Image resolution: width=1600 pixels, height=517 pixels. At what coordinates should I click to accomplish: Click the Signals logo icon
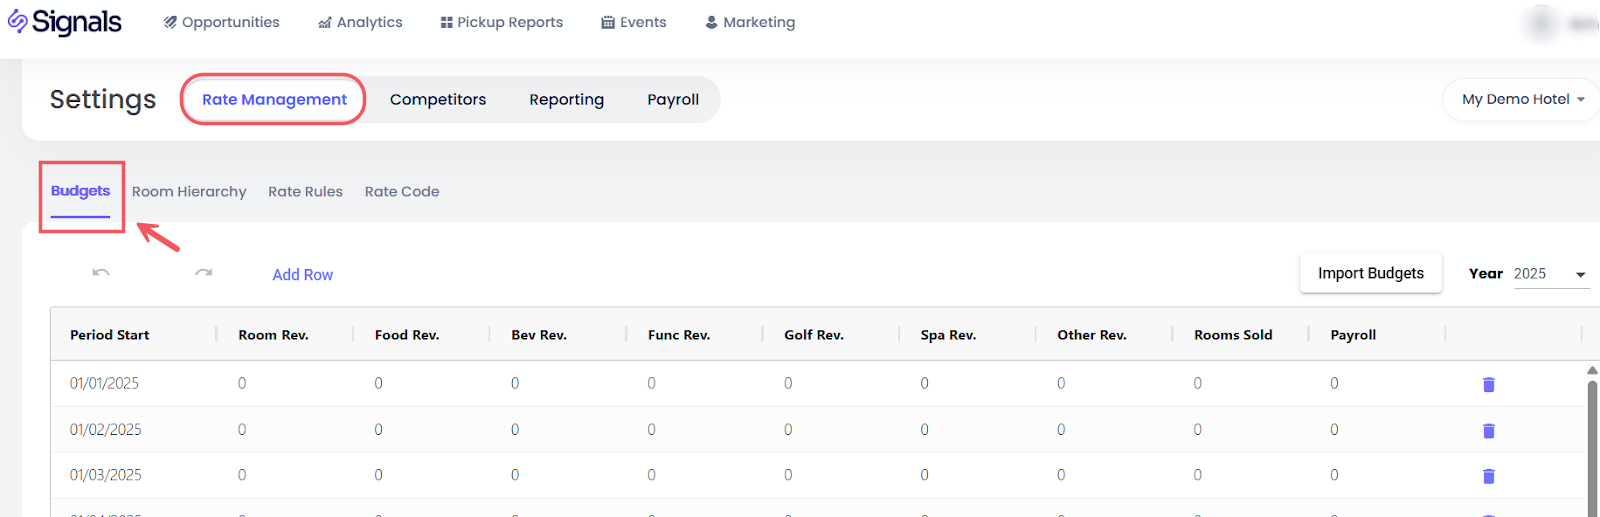(18, 21)
